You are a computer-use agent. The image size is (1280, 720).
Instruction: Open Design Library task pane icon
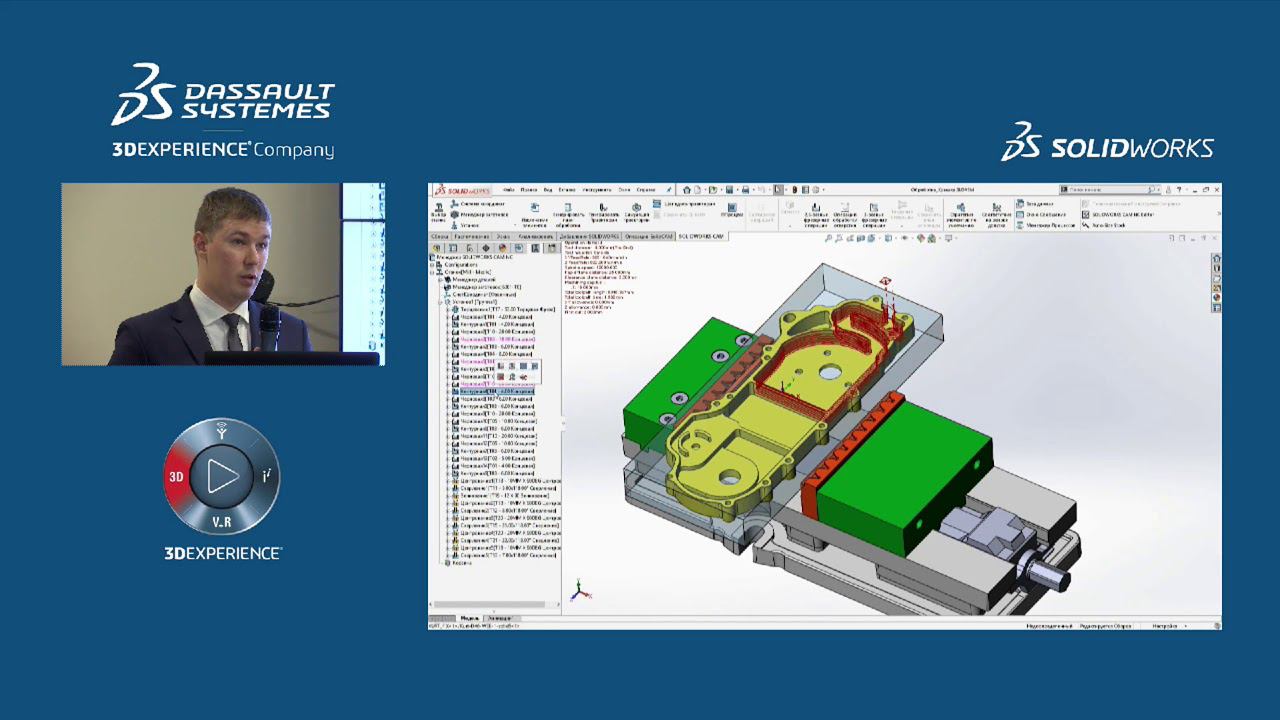(1217, 268)
